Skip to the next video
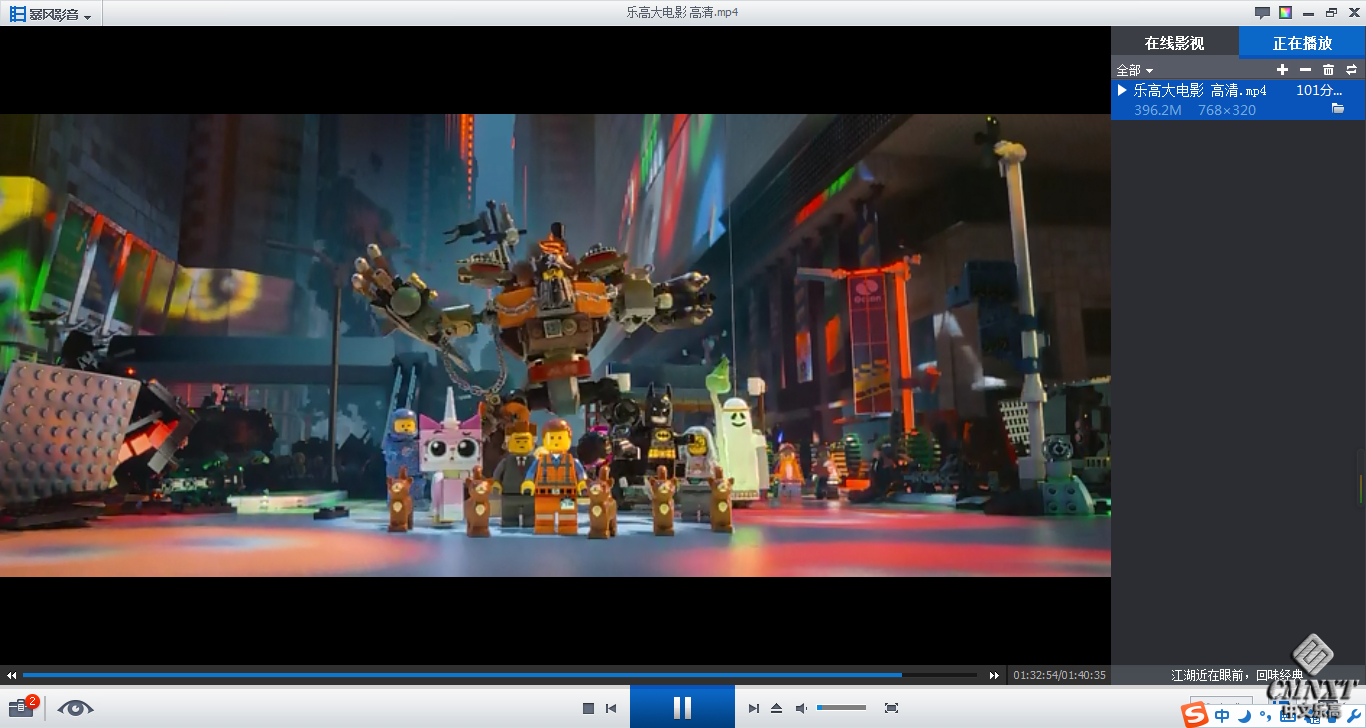Image resolution: width=1366 pixels, height=728 pixels. 754,708
